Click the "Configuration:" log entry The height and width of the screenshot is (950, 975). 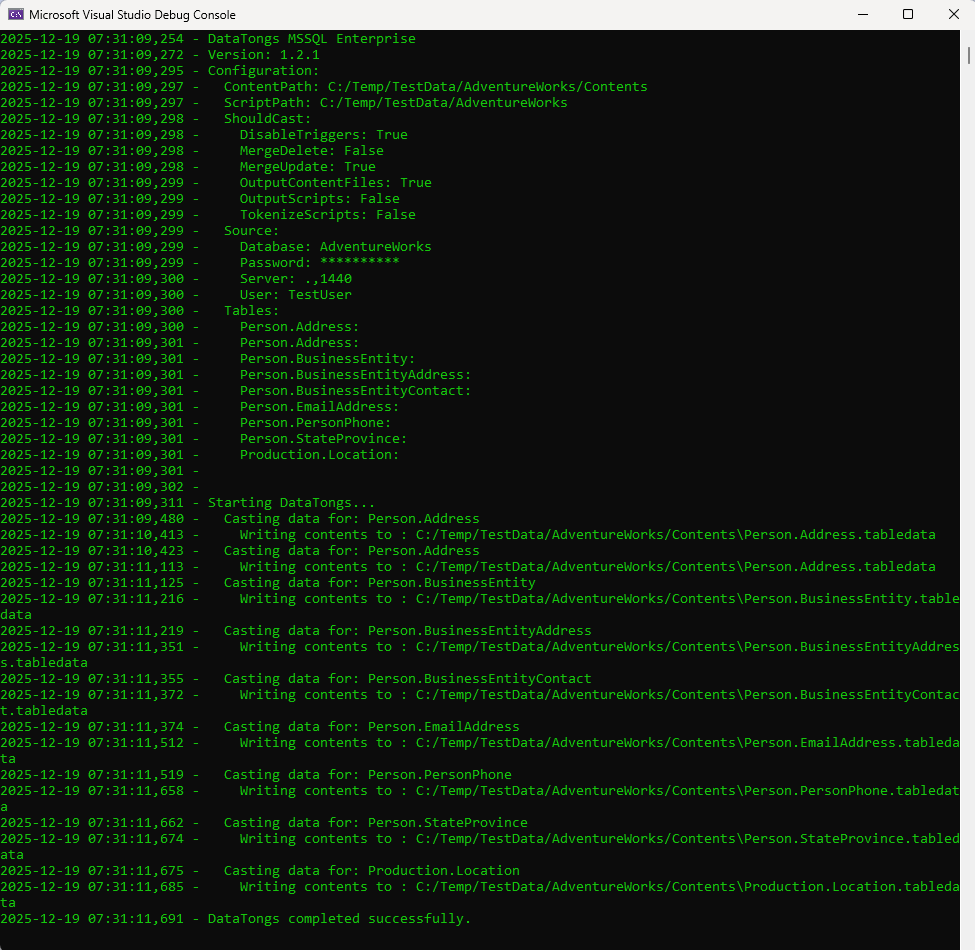[x=263, y=70]
